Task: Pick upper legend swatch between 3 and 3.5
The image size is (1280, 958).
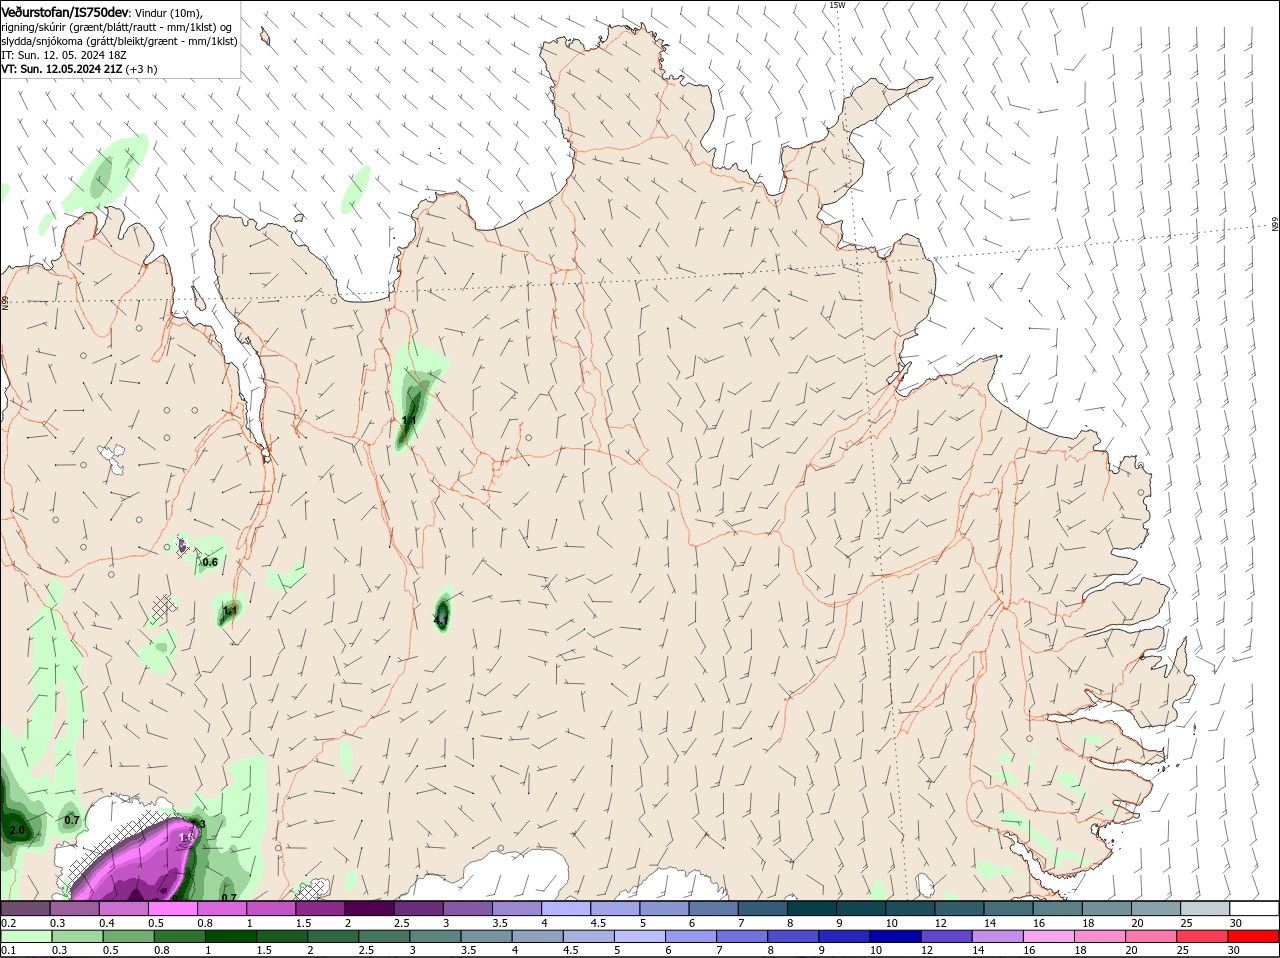Action: pos(467,908)
